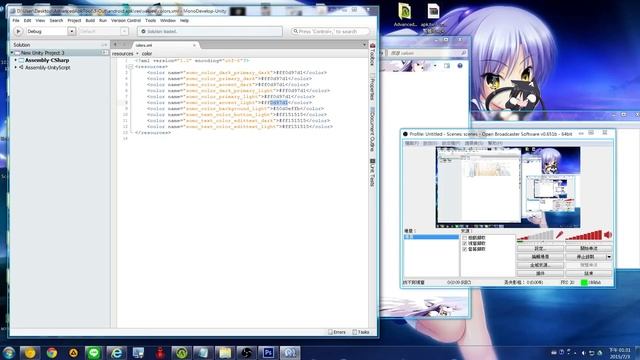The image size is (640, 360).
Task: Launch Google Chrome from the taskbar
Action: 51,353
